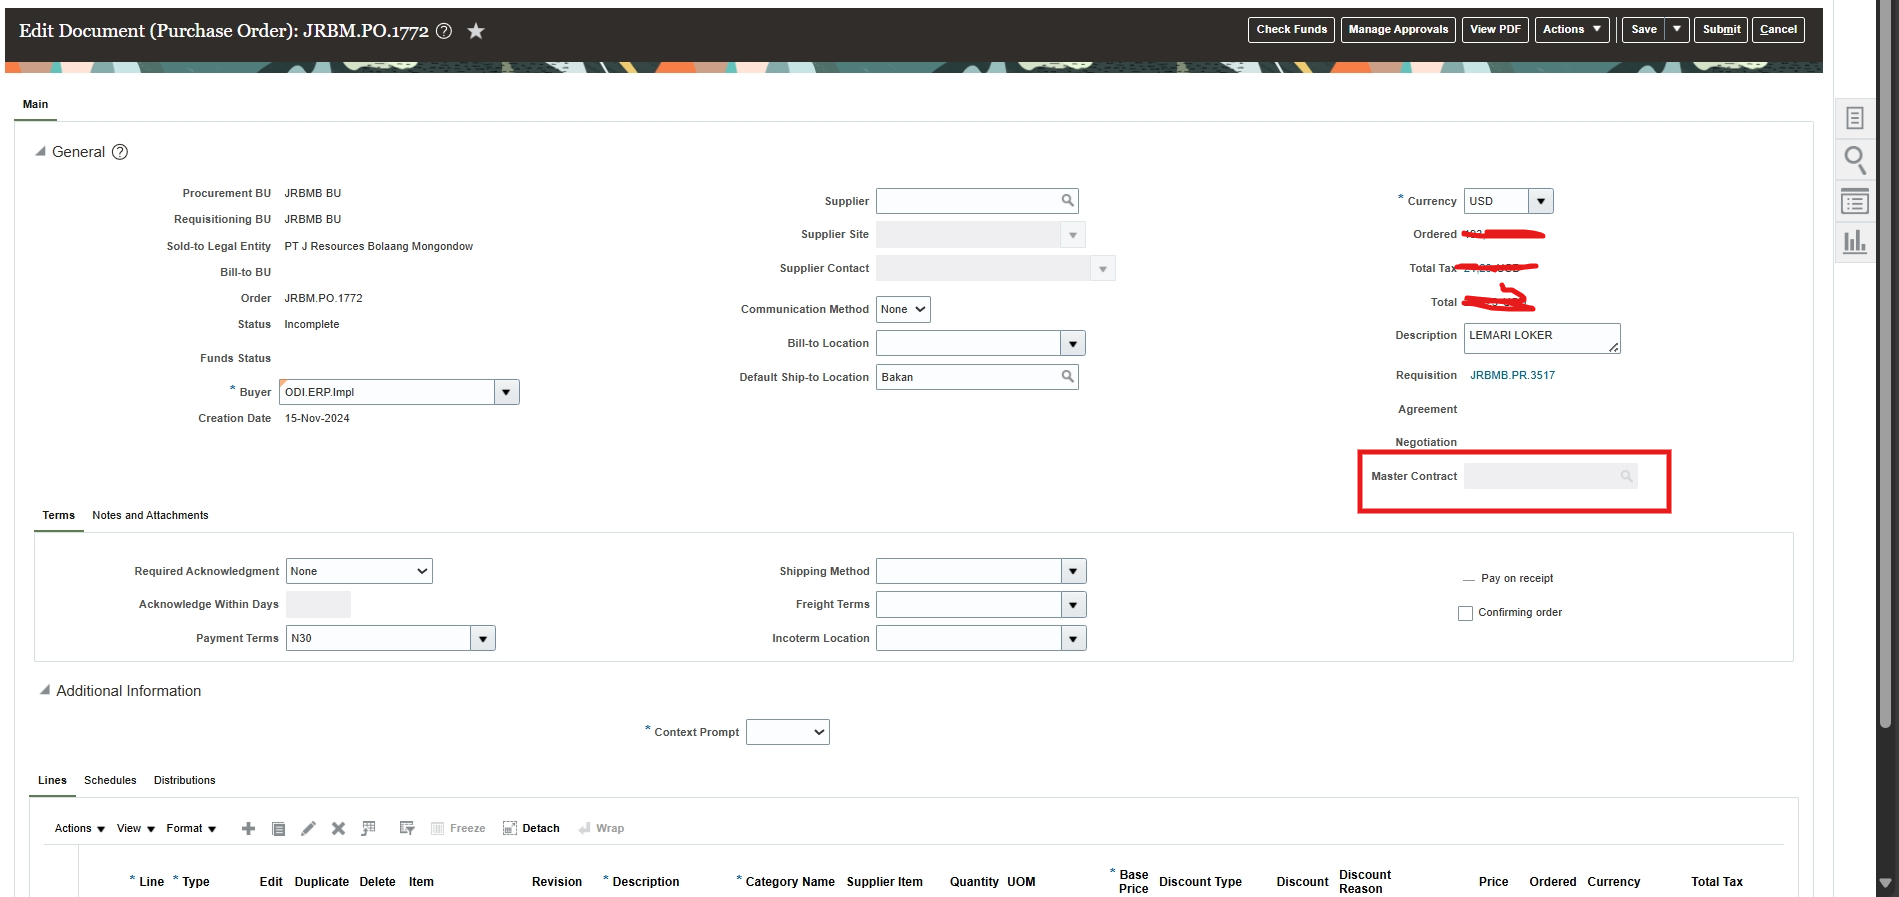Screen dimensions: 1899x897
Task: Open the bar chart analytics sidebar icon
Action: (x=1855, y=241)
